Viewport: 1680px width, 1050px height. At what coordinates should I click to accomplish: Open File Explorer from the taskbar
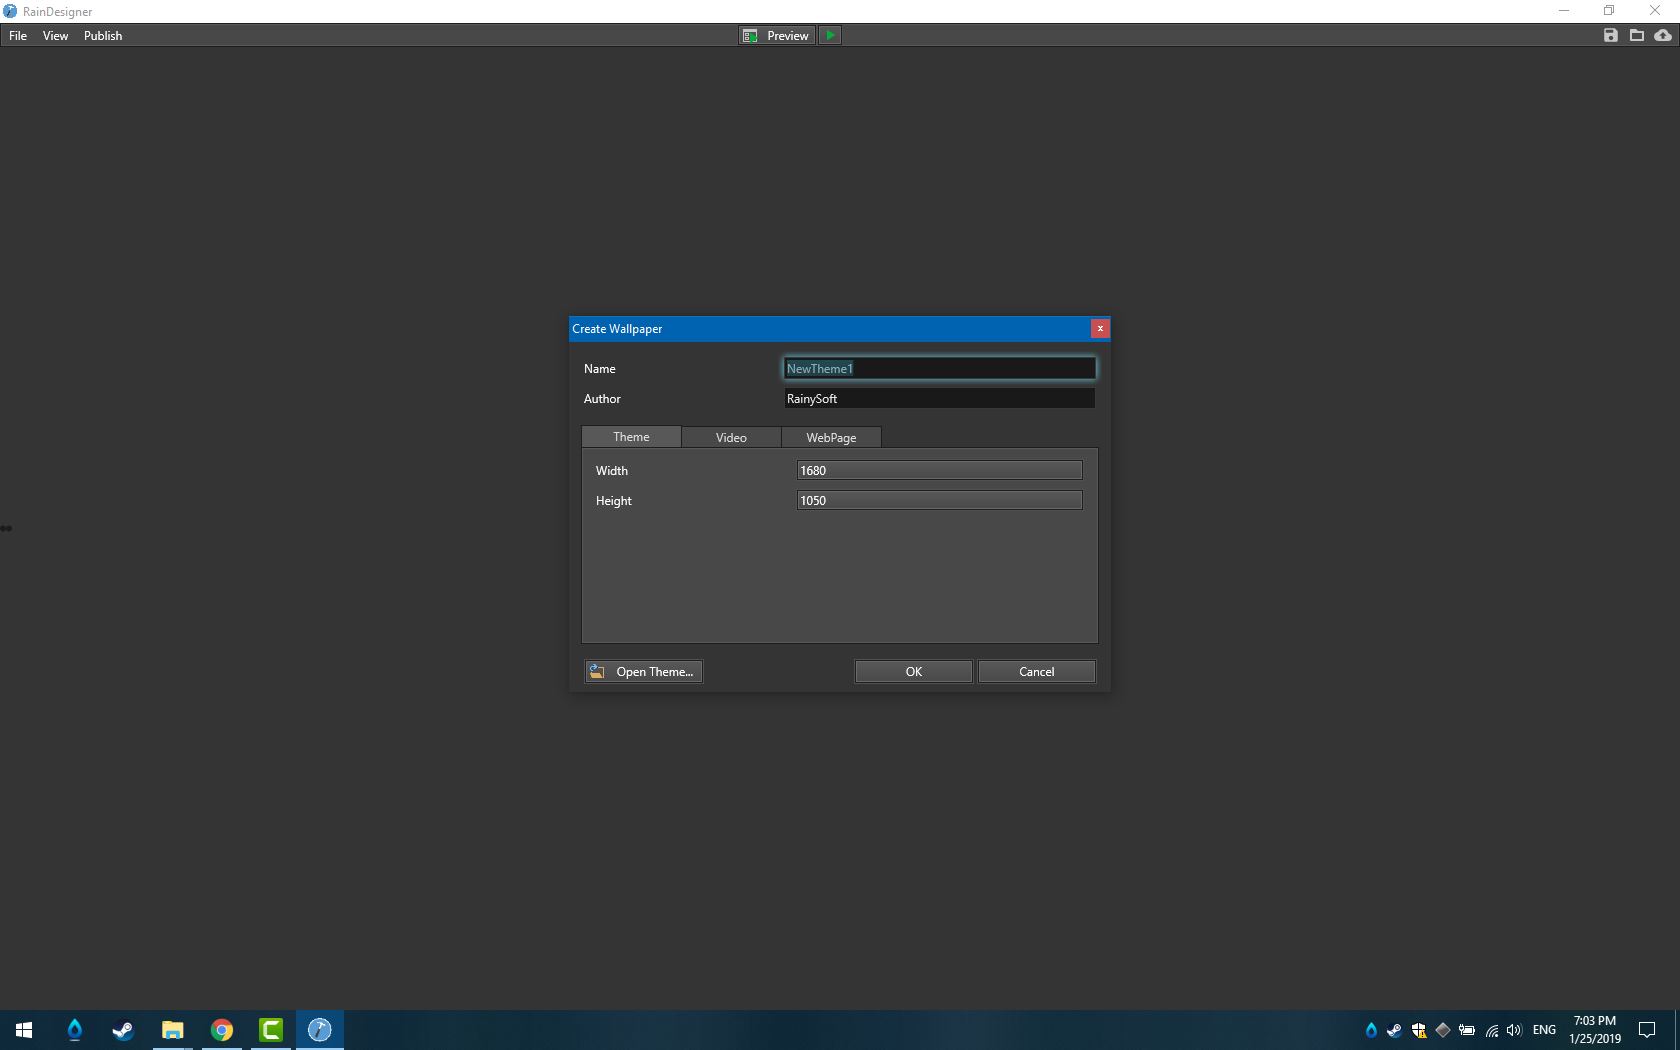(x=172, y=1029)
